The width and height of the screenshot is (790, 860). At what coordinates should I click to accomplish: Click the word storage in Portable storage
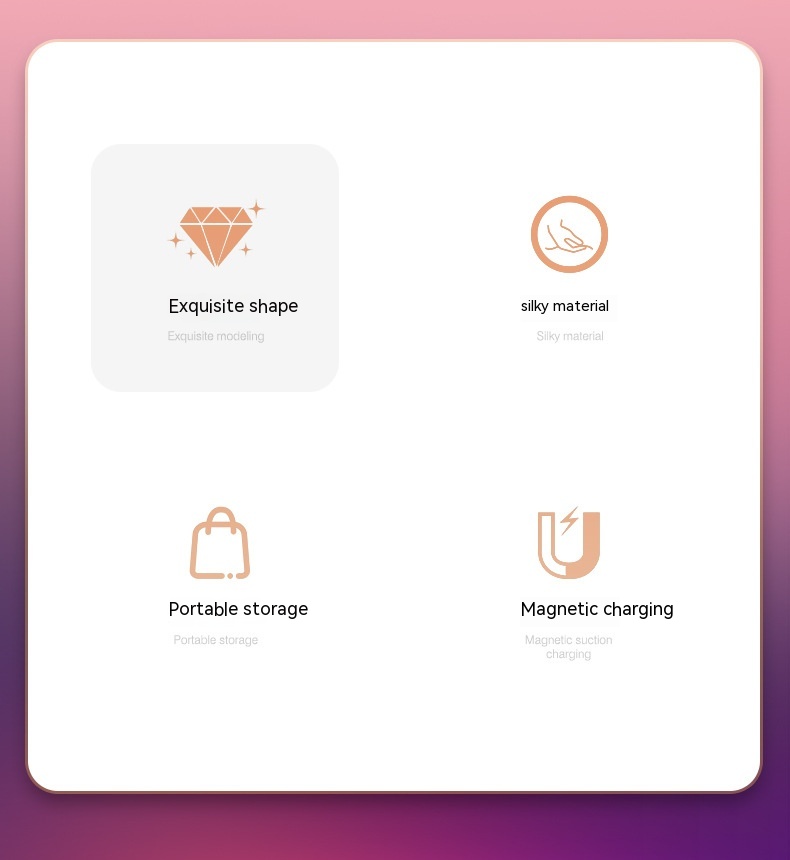tap(275, 609)
